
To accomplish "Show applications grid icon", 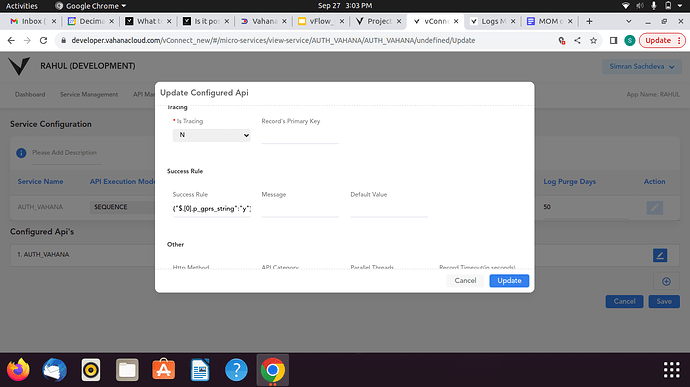I will tap(672, 370).
